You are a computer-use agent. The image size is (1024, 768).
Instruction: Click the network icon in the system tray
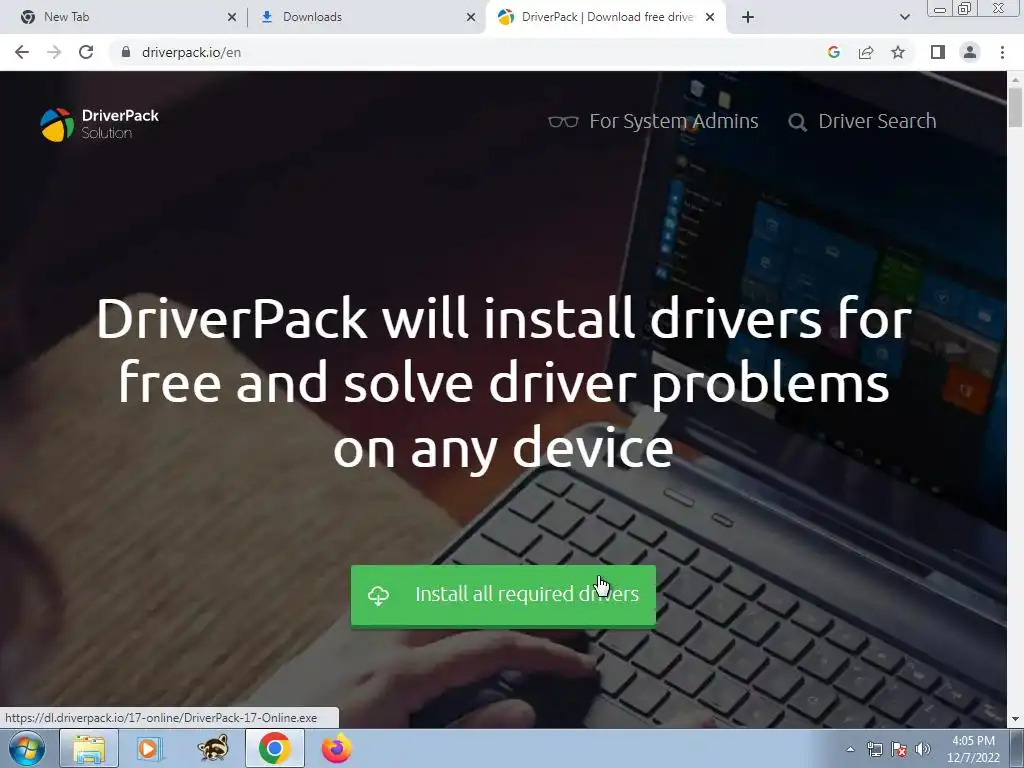(874, 750)
